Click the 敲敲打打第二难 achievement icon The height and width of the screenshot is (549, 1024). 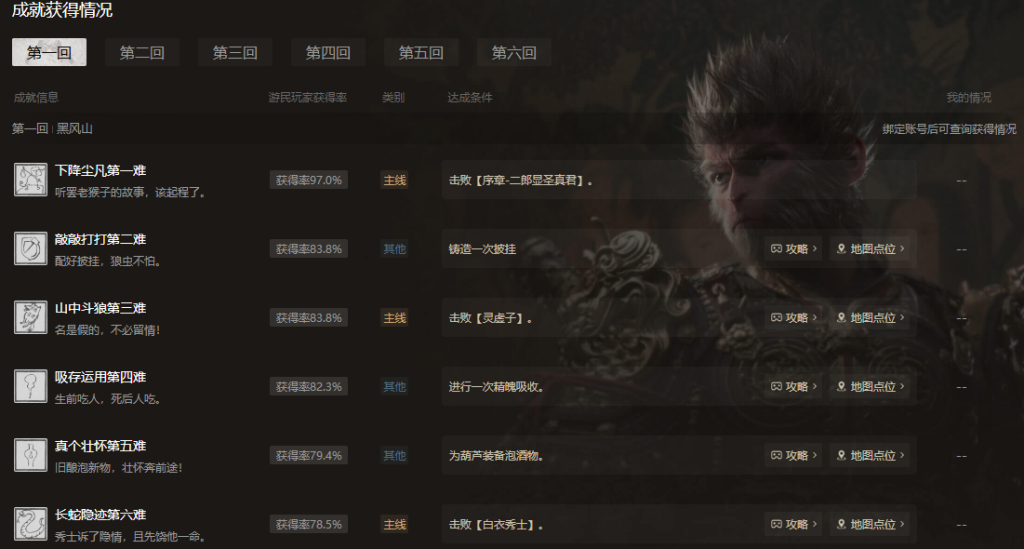(x=31, y=249)
